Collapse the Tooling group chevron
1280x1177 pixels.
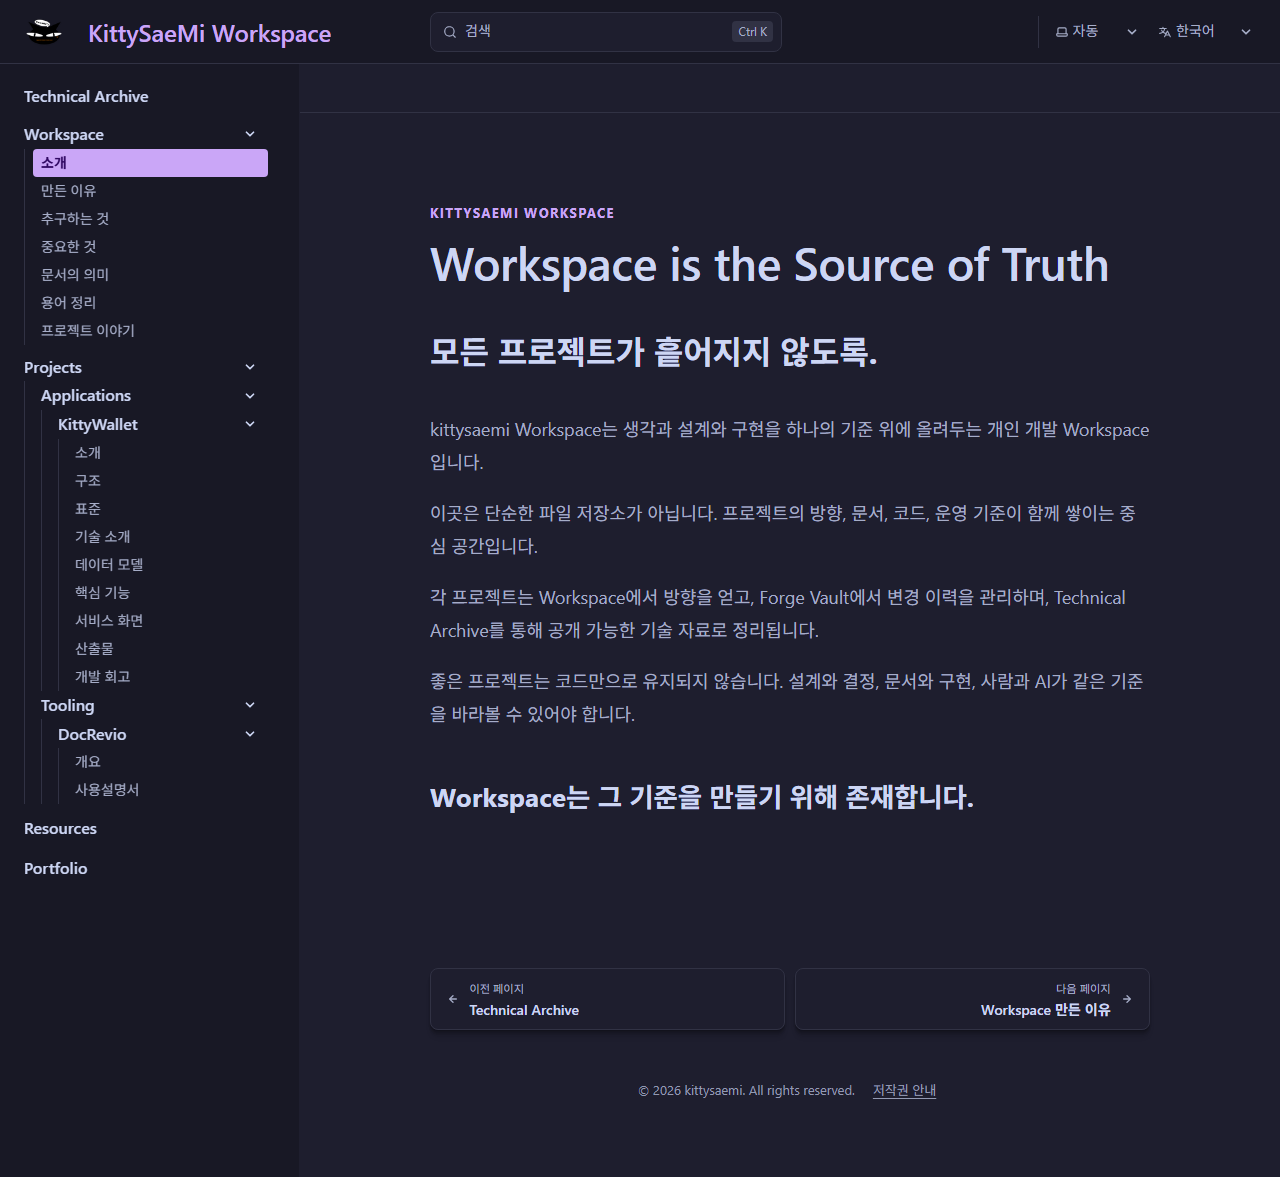click(250, 705)
